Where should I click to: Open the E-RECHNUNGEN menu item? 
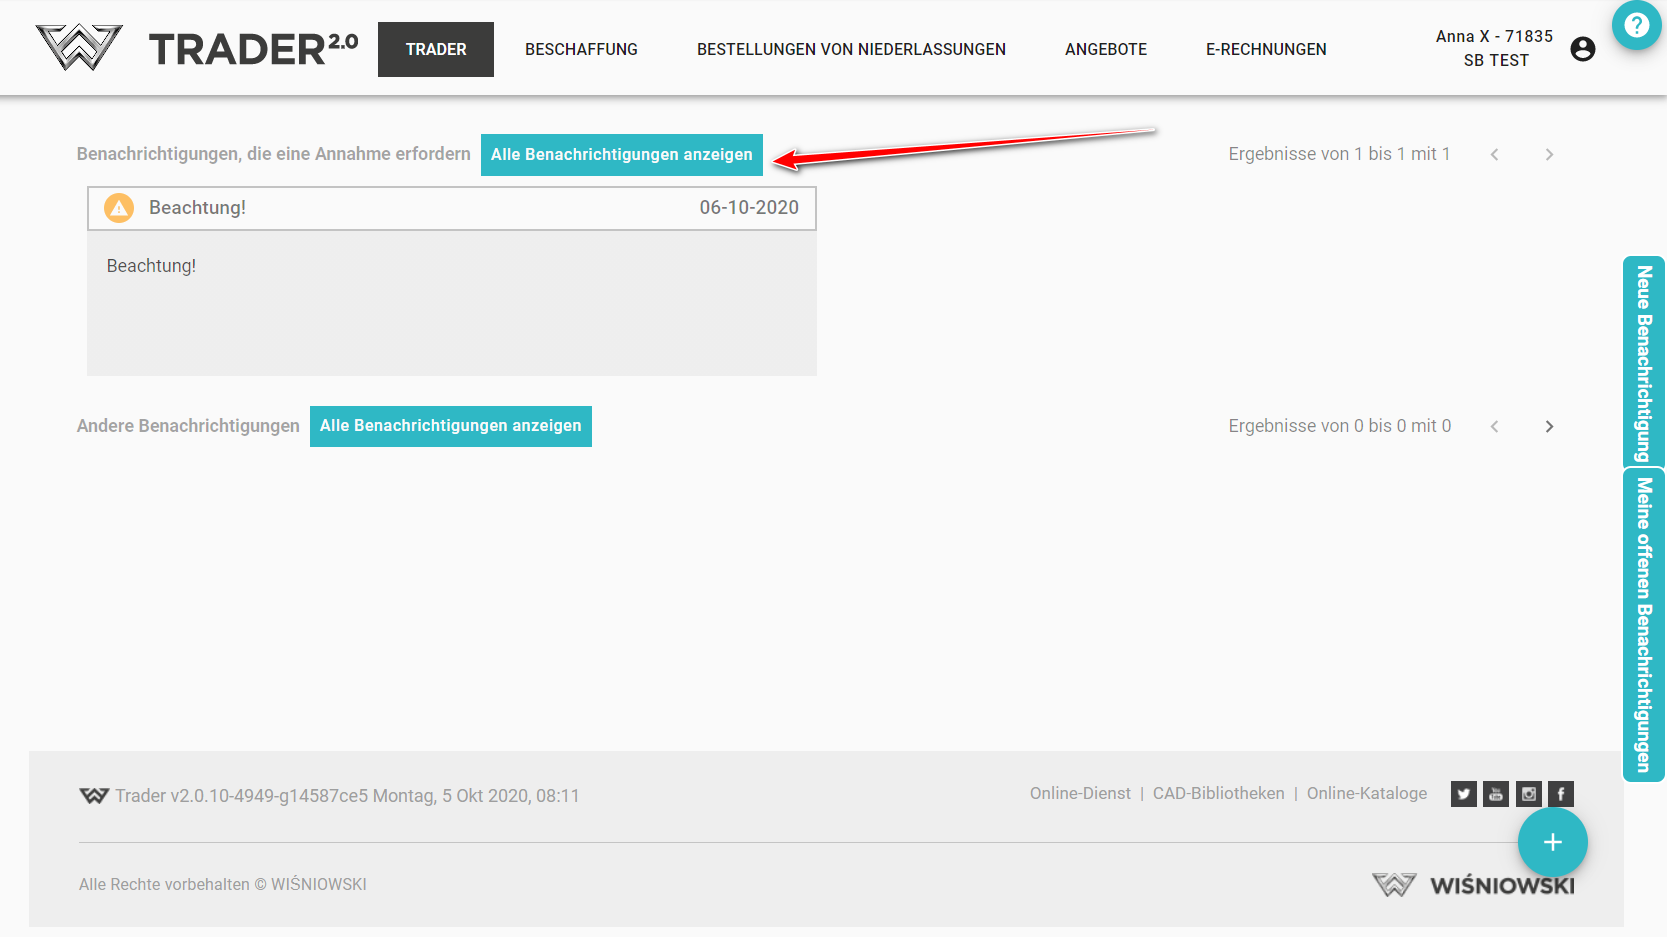pos(1266,49)
